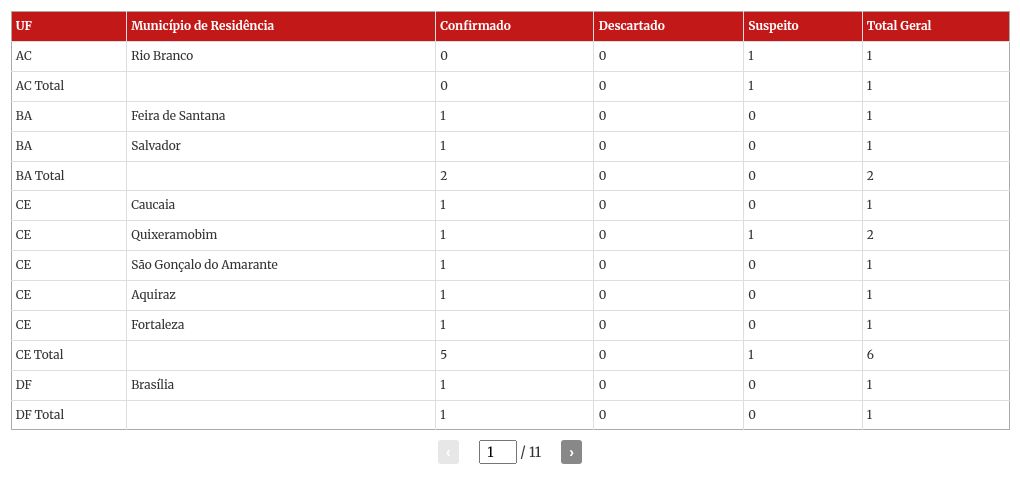Click São Gonçalo do Amarante cell
This screenshot has height=485, width=1020.
click(x=204, y=265)
